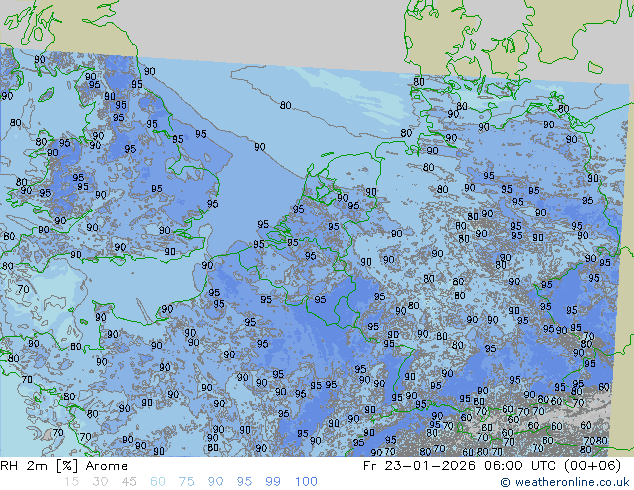Select the legend value 100
Viewport: 634px width, 490px height.
(x=306, y=482)
